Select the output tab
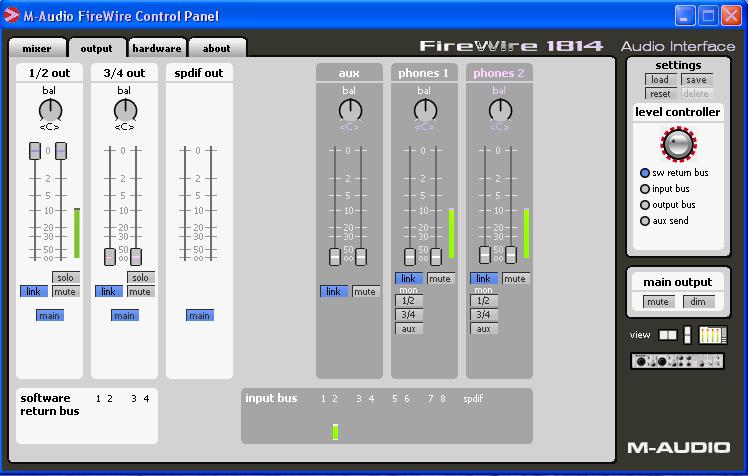 [x=96, y=48]
